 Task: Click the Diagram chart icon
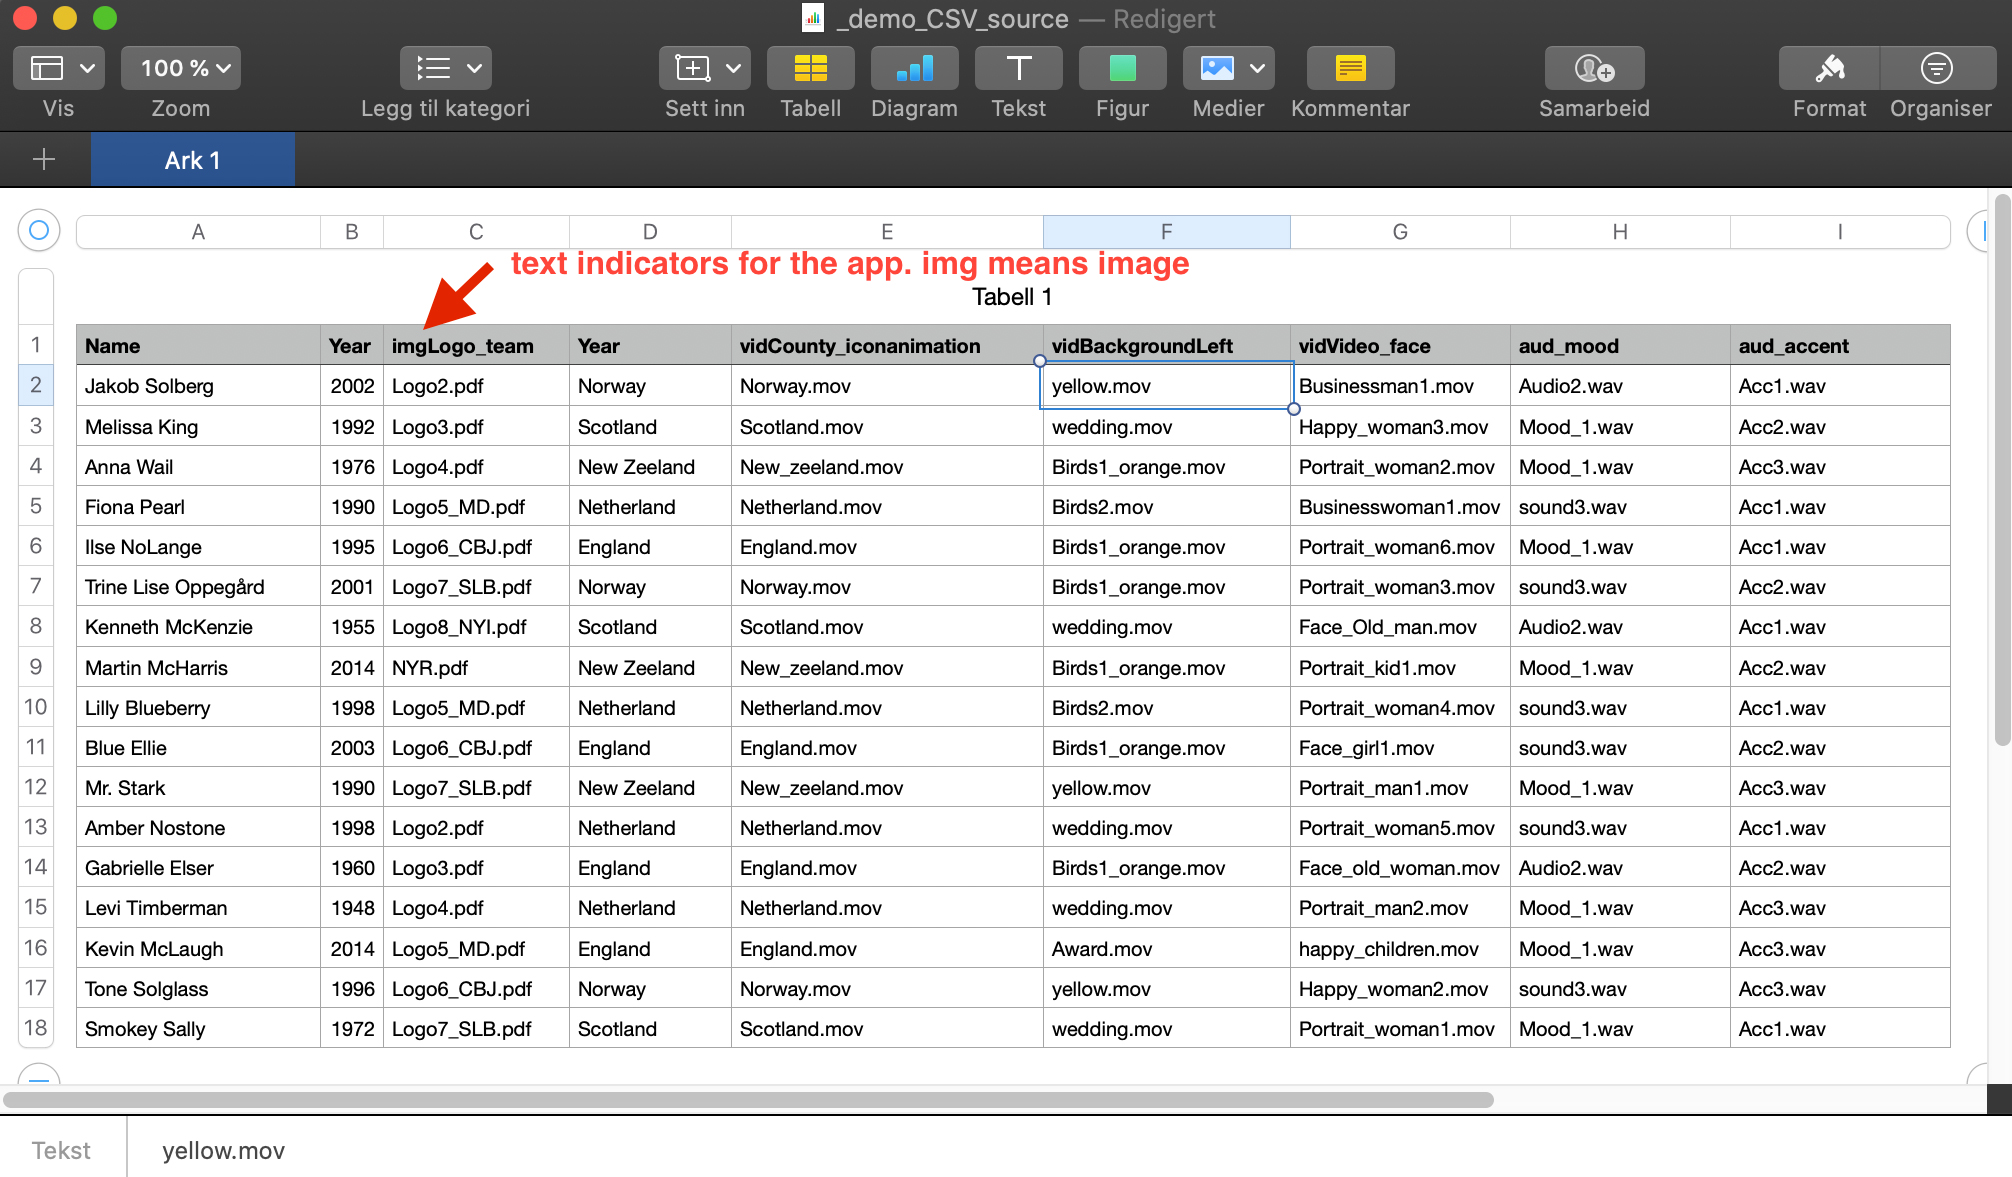pos(915,68)
